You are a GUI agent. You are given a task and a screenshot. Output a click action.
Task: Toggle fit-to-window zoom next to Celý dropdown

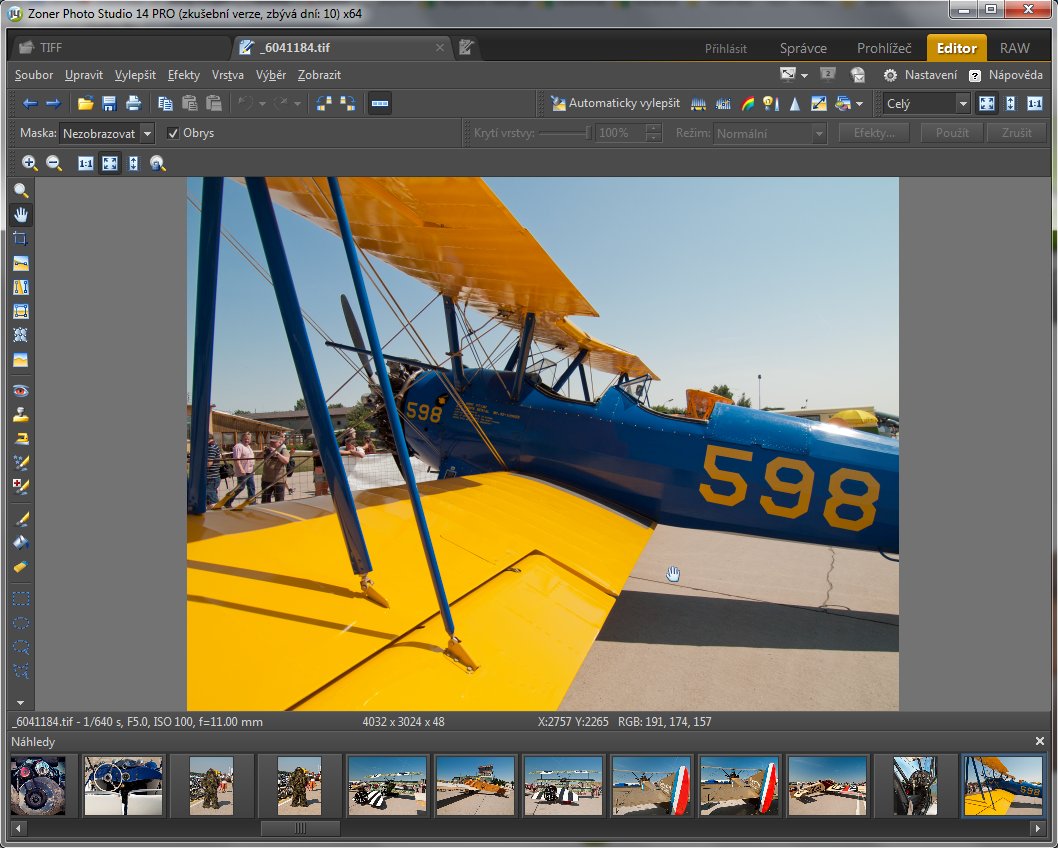(987, 103)
